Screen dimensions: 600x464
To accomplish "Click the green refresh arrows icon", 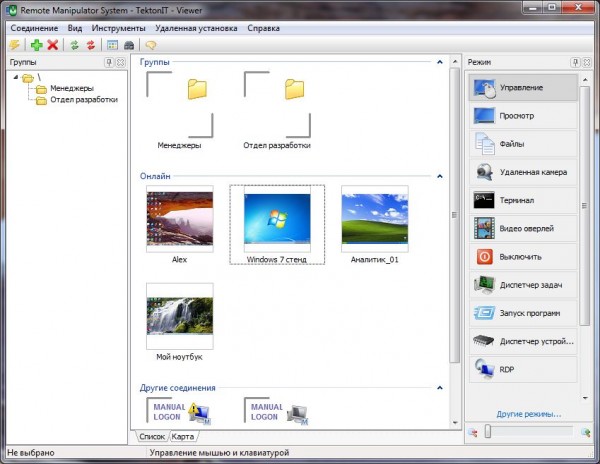I will (x=74, y=46).
